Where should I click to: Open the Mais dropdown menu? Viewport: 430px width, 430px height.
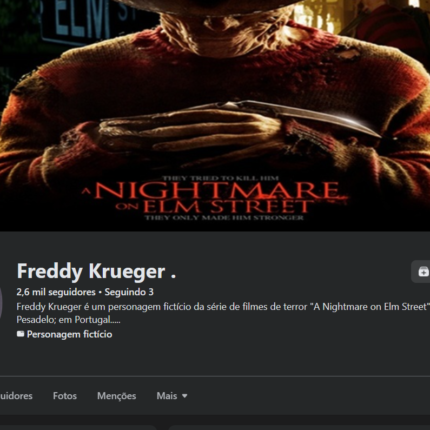(172, 396)
